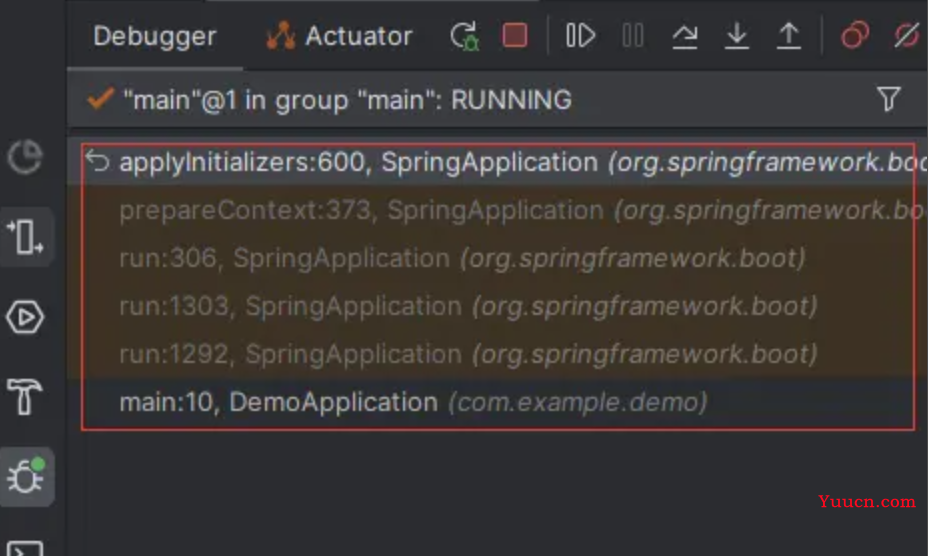Image resolution: width=928 pixels, height=556 pixels.
Task: Resume program execution
Action: (580, 36)
